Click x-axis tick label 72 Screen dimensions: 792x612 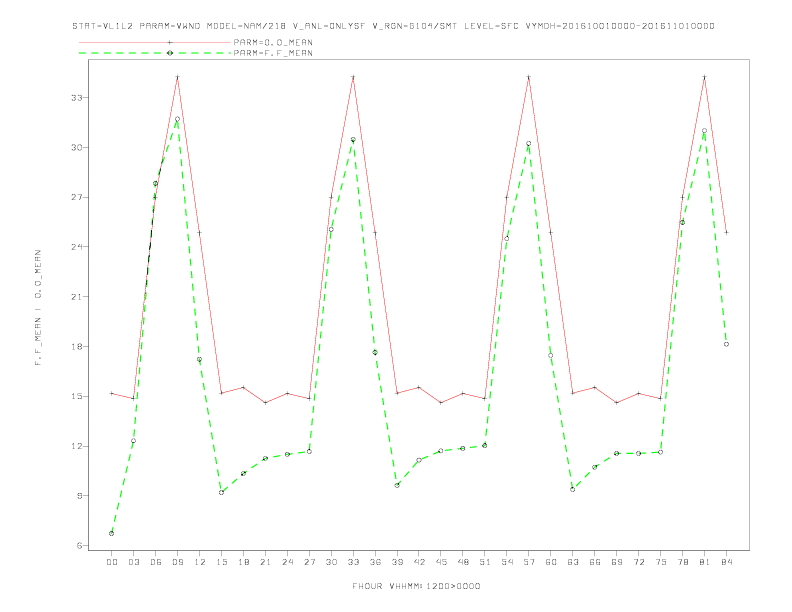(638, 562)
